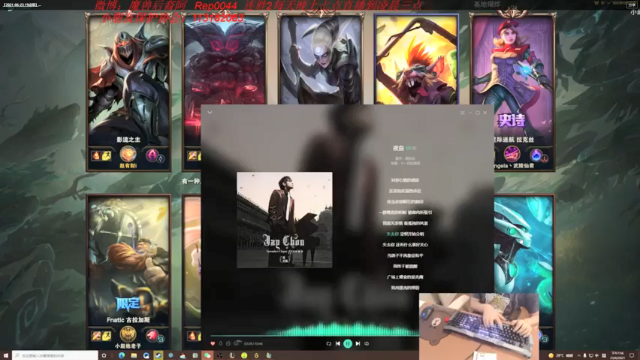The height and width of the screenshot is (360, 640).
Task: Click summoner spell icons on 影流之主 card
Action: (101, 156)
